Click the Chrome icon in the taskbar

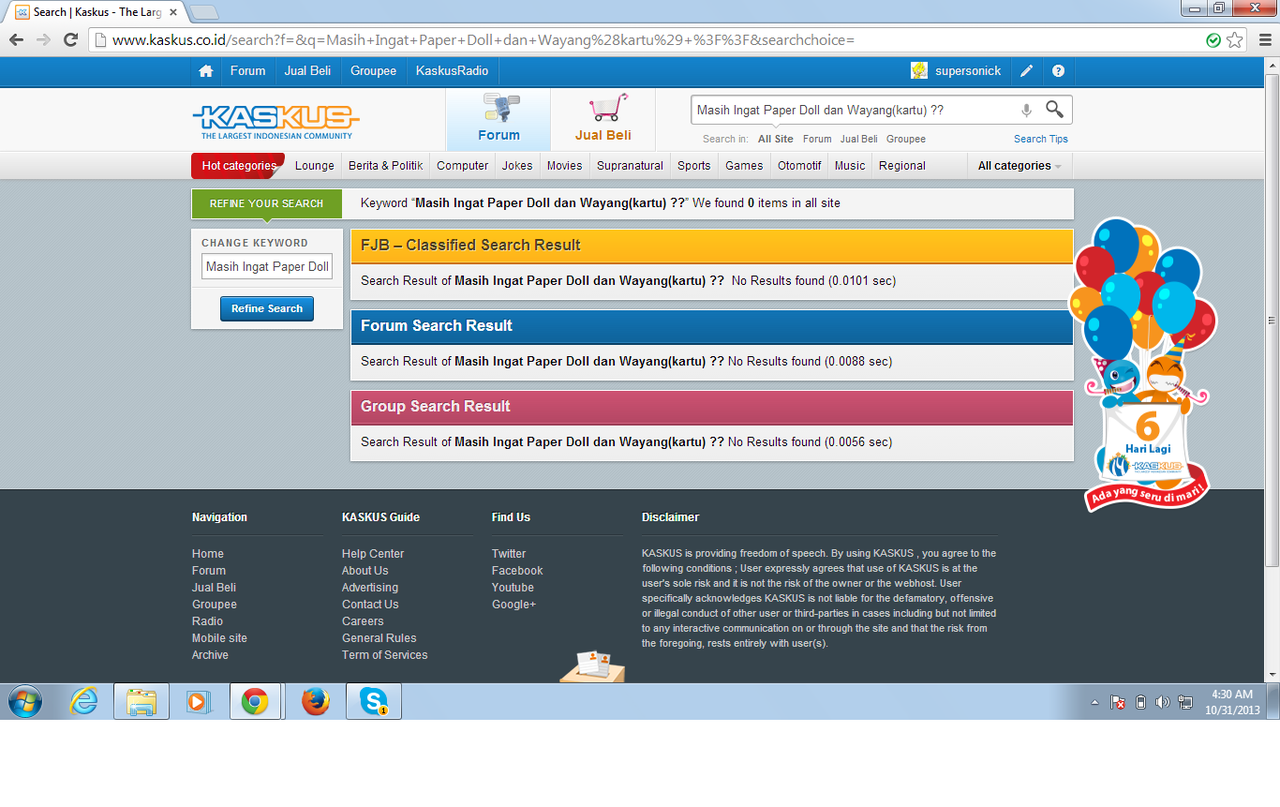255,702
